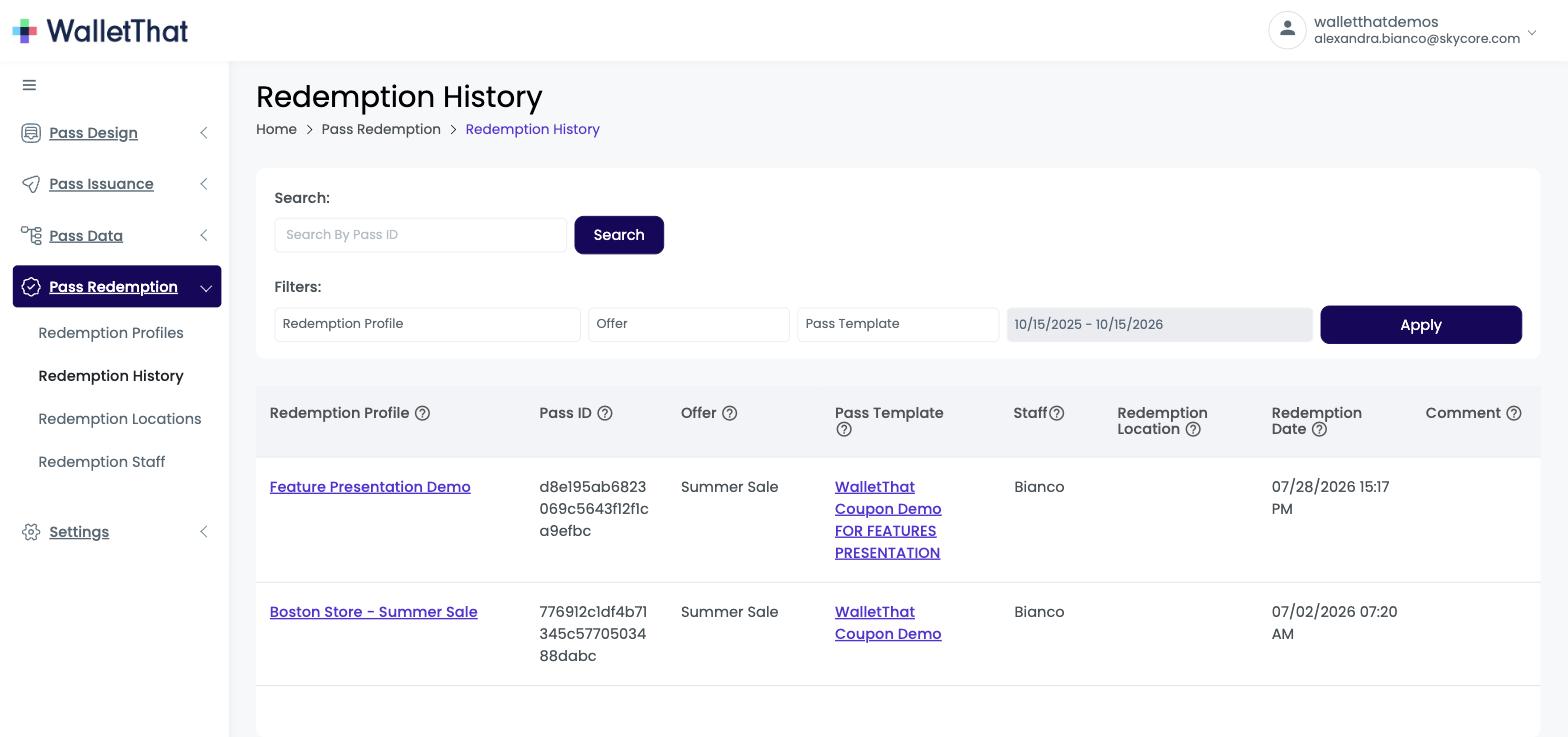This screenshot has width=1568, height=737.
Task: Open WalletThat Coupon Demo link in Boston row
Action: tap(888, 623)
